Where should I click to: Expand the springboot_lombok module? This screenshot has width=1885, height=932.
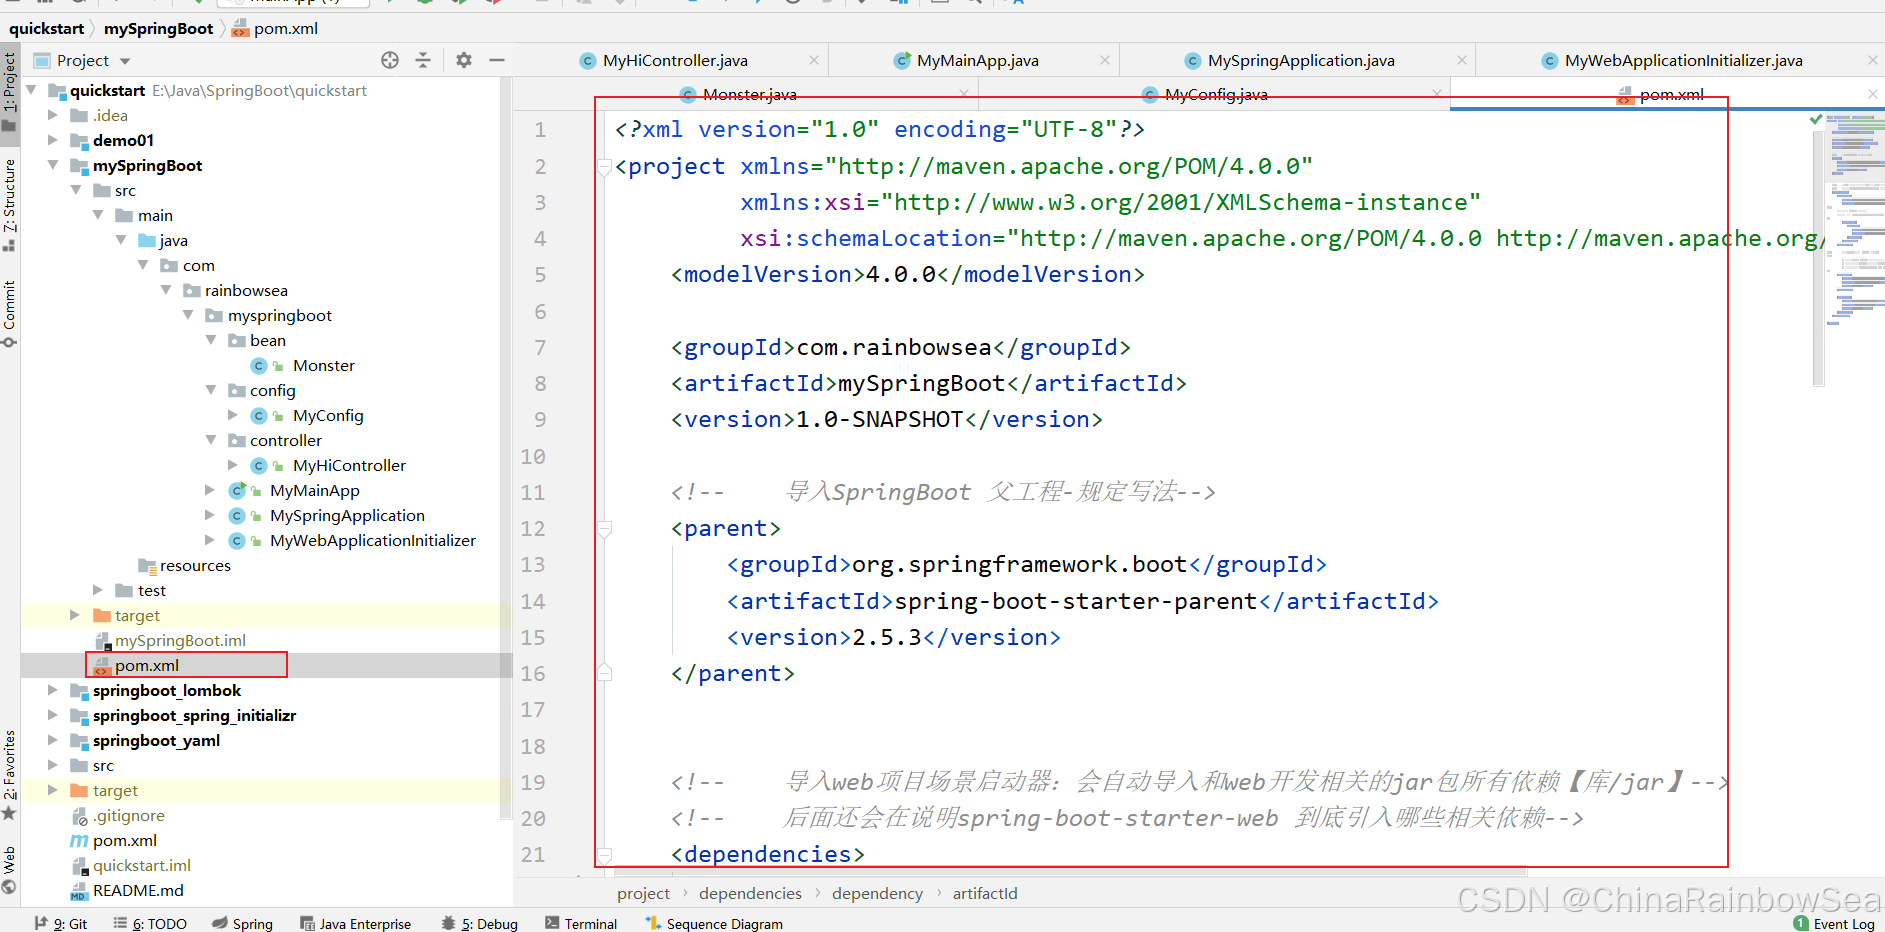(x=52, y=690)
